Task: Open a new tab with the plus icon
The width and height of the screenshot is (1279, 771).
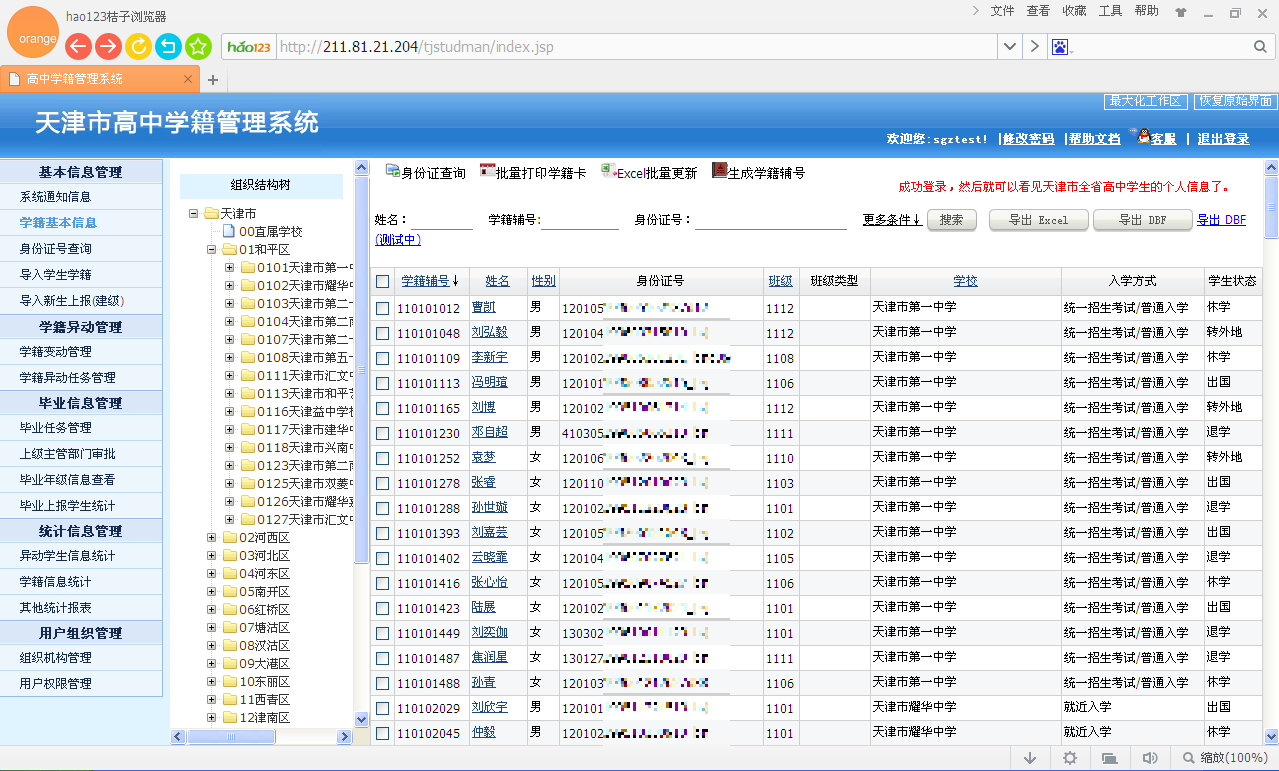Action: pos(212,79)
